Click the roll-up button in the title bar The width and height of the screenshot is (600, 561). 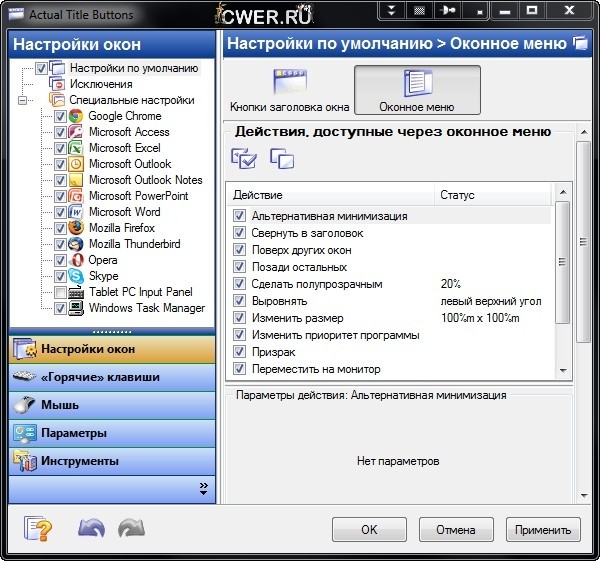(393, 13)
